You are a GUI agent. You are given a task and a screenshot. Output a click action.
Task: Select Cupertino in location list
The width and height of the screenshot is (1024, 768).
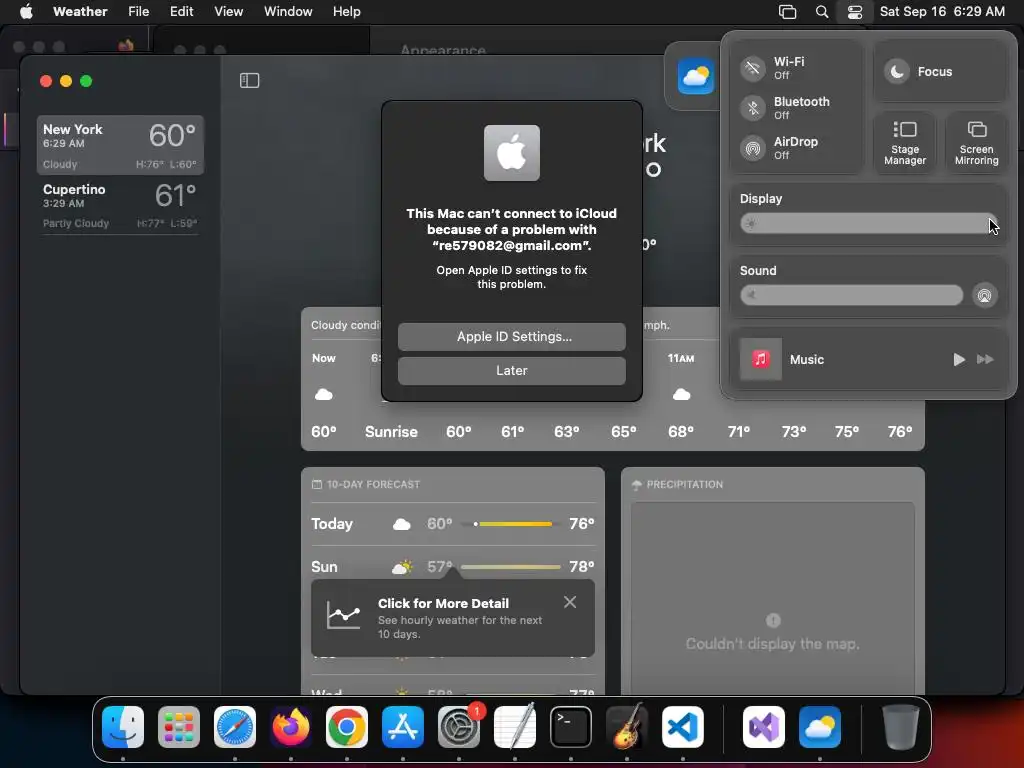120,205
